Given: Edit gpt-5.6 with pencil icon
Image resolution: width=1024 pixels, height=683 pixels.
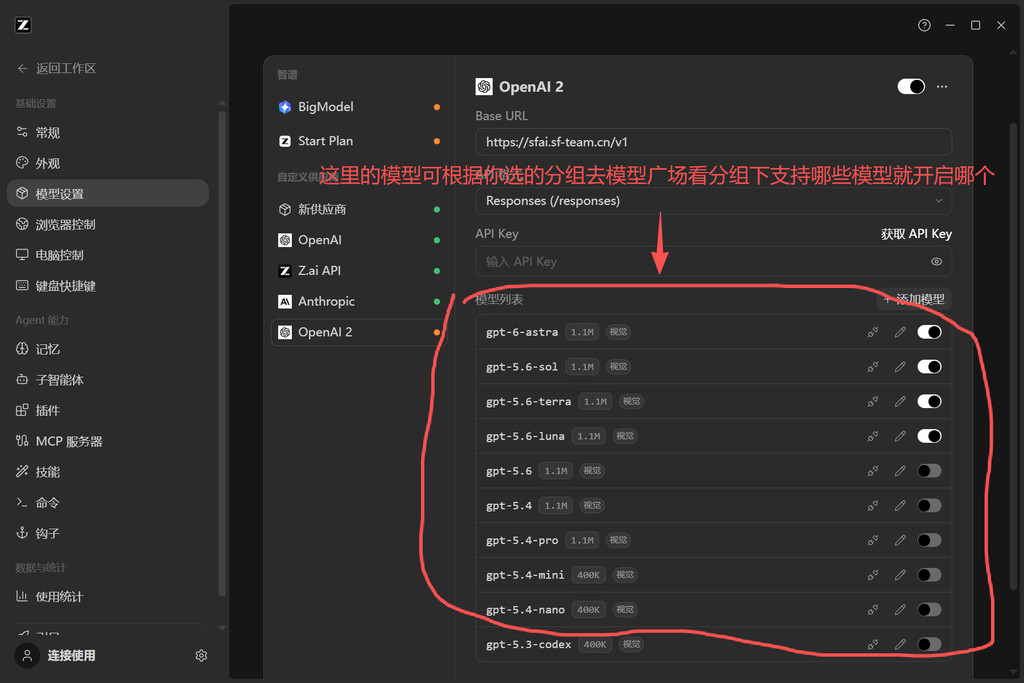Looking at the screenshot, I should click(900, 471).
